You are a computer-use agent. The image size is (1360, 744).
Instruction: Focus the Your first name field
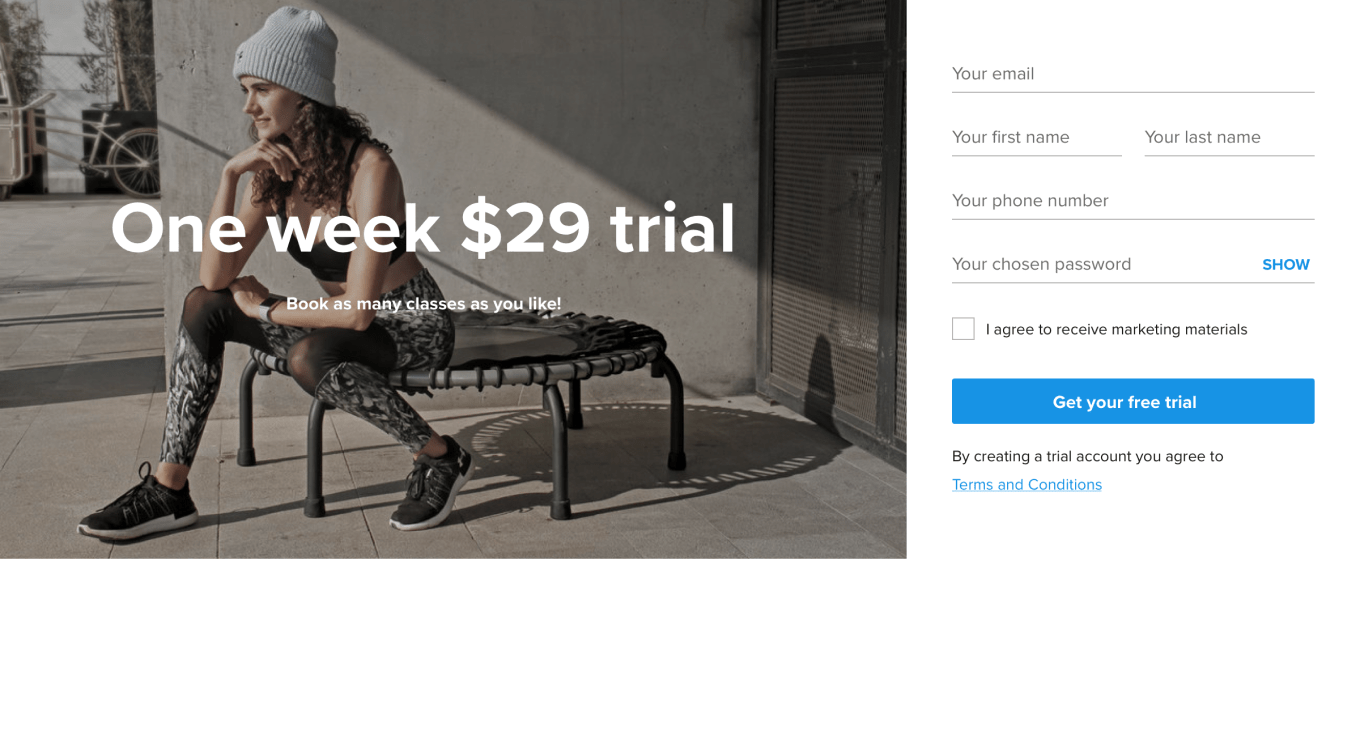[x=1036, y=137]
